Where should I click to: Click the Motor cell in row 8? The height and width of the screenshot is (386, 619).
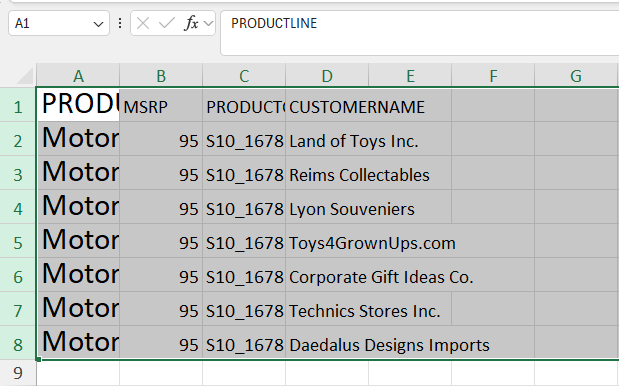tap(78, 343)
